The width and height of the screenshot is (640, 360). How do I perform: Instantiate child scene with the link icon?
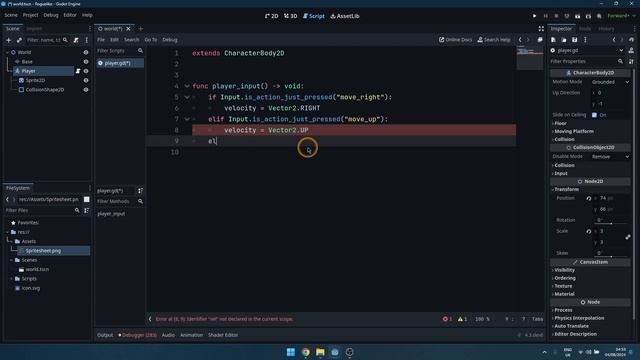pyautogui.click(x=19, y=40)
